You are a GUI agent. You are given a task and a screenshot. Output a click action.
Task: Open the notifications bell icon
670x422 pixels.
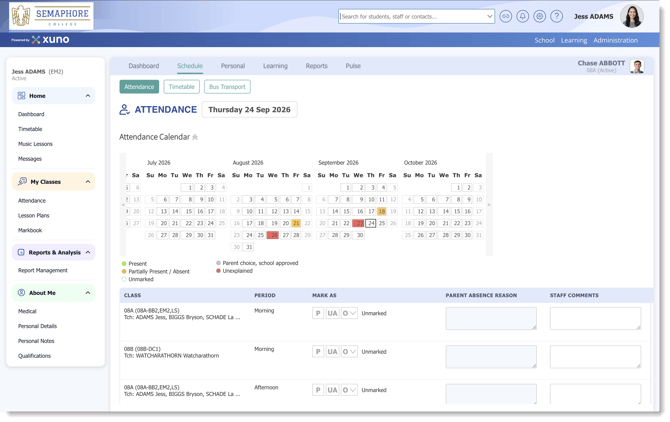[x=522, y=16]
